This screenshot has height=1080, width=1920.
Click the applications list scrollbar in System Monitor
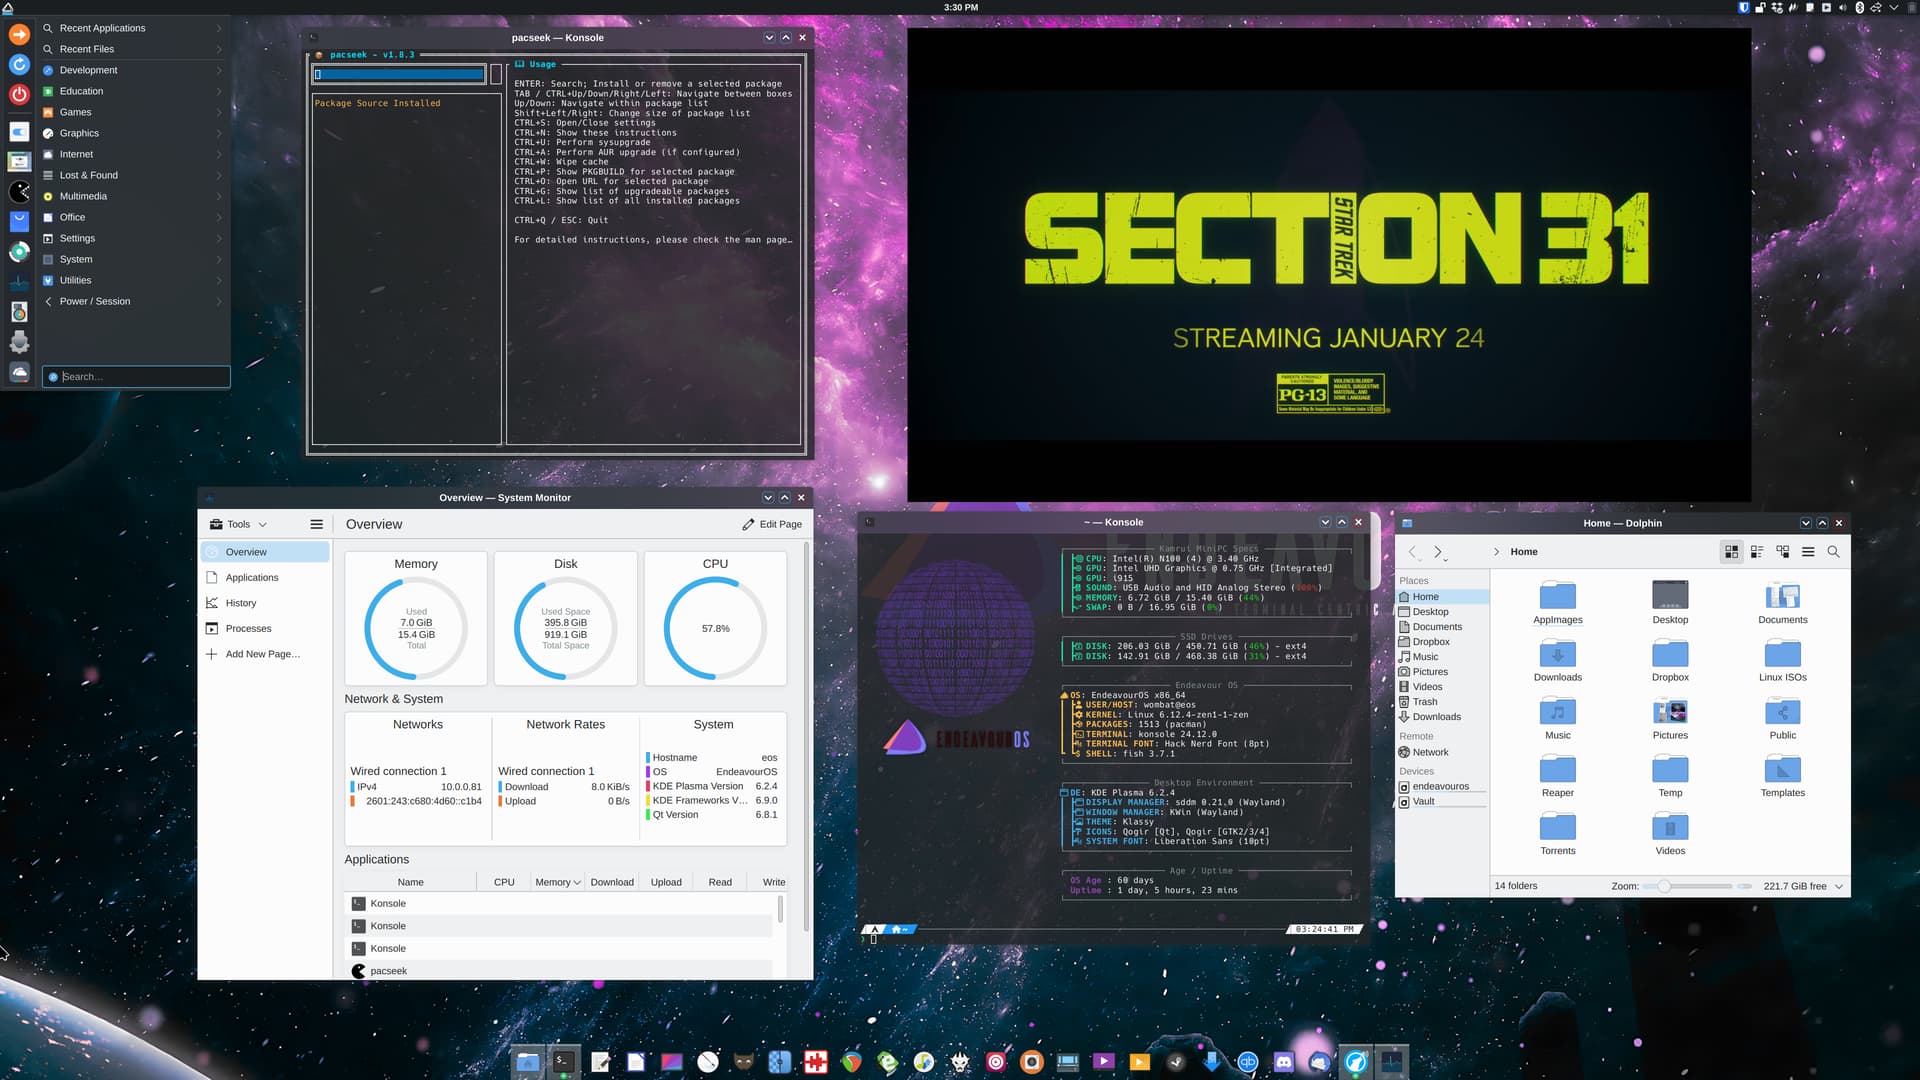(x=780, y=909)
